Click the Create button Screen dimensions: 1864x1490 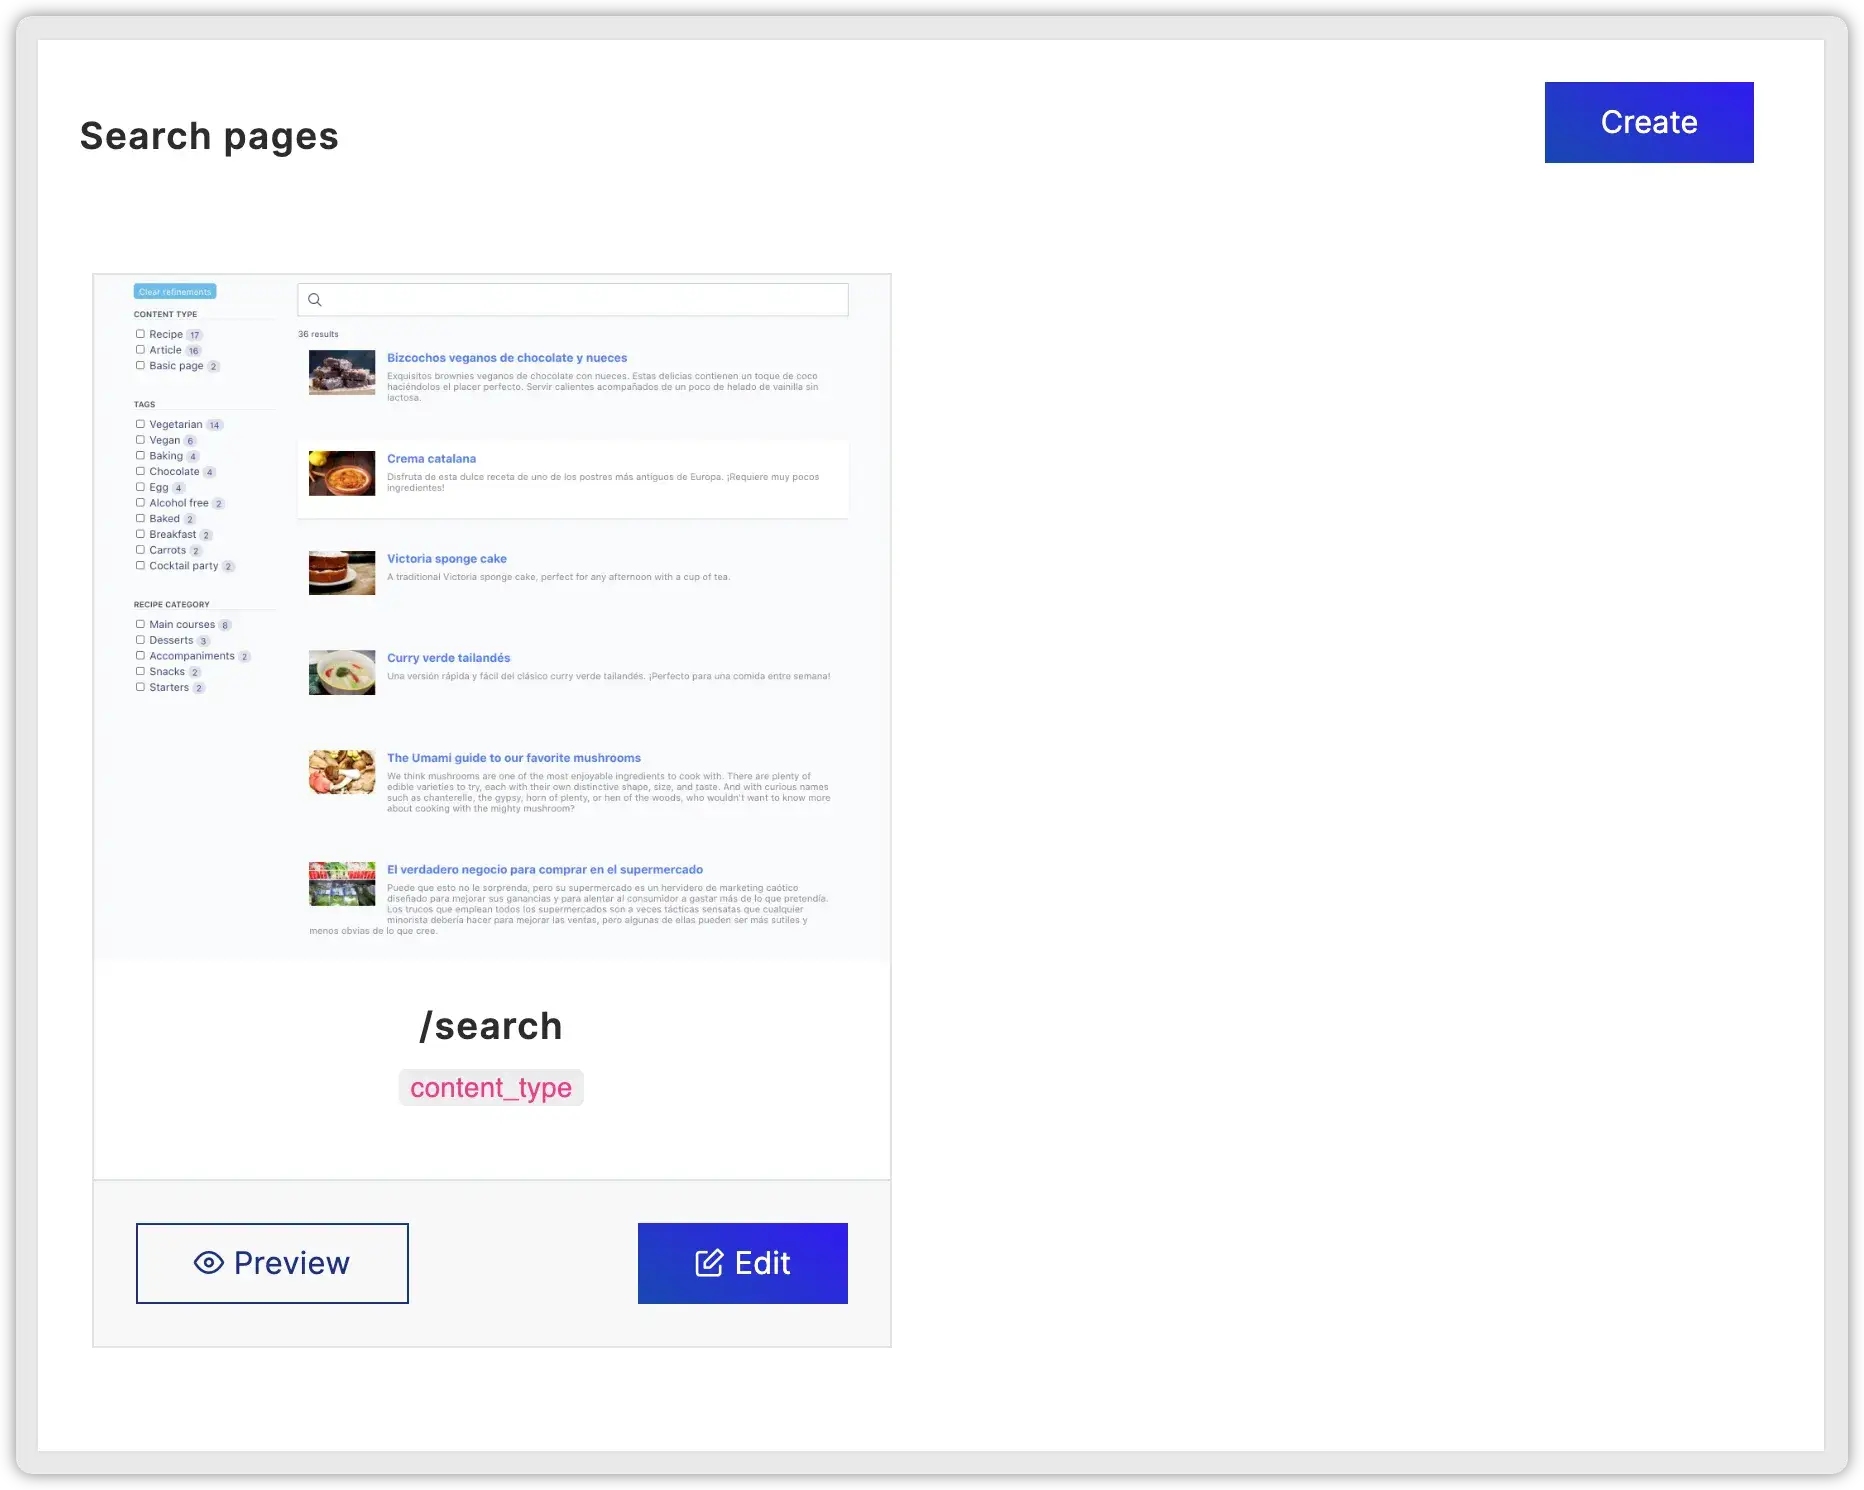[x=1648, y=122]
